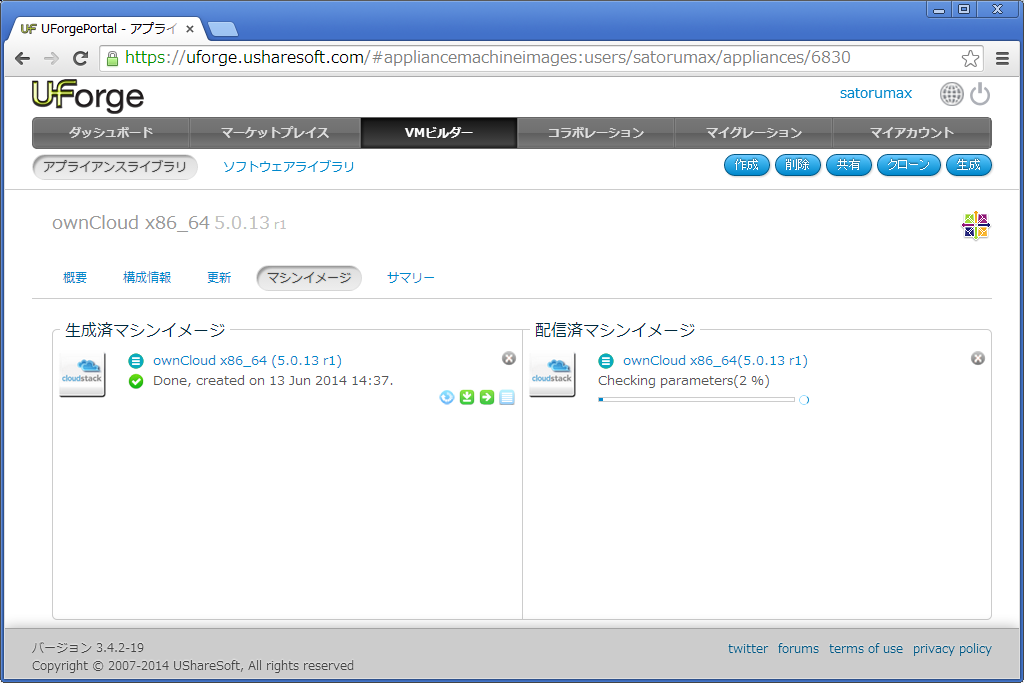This screenshot has width=1024, height=683.
Task: Select the マシンイメージ tab
Action: pos(309,278)
